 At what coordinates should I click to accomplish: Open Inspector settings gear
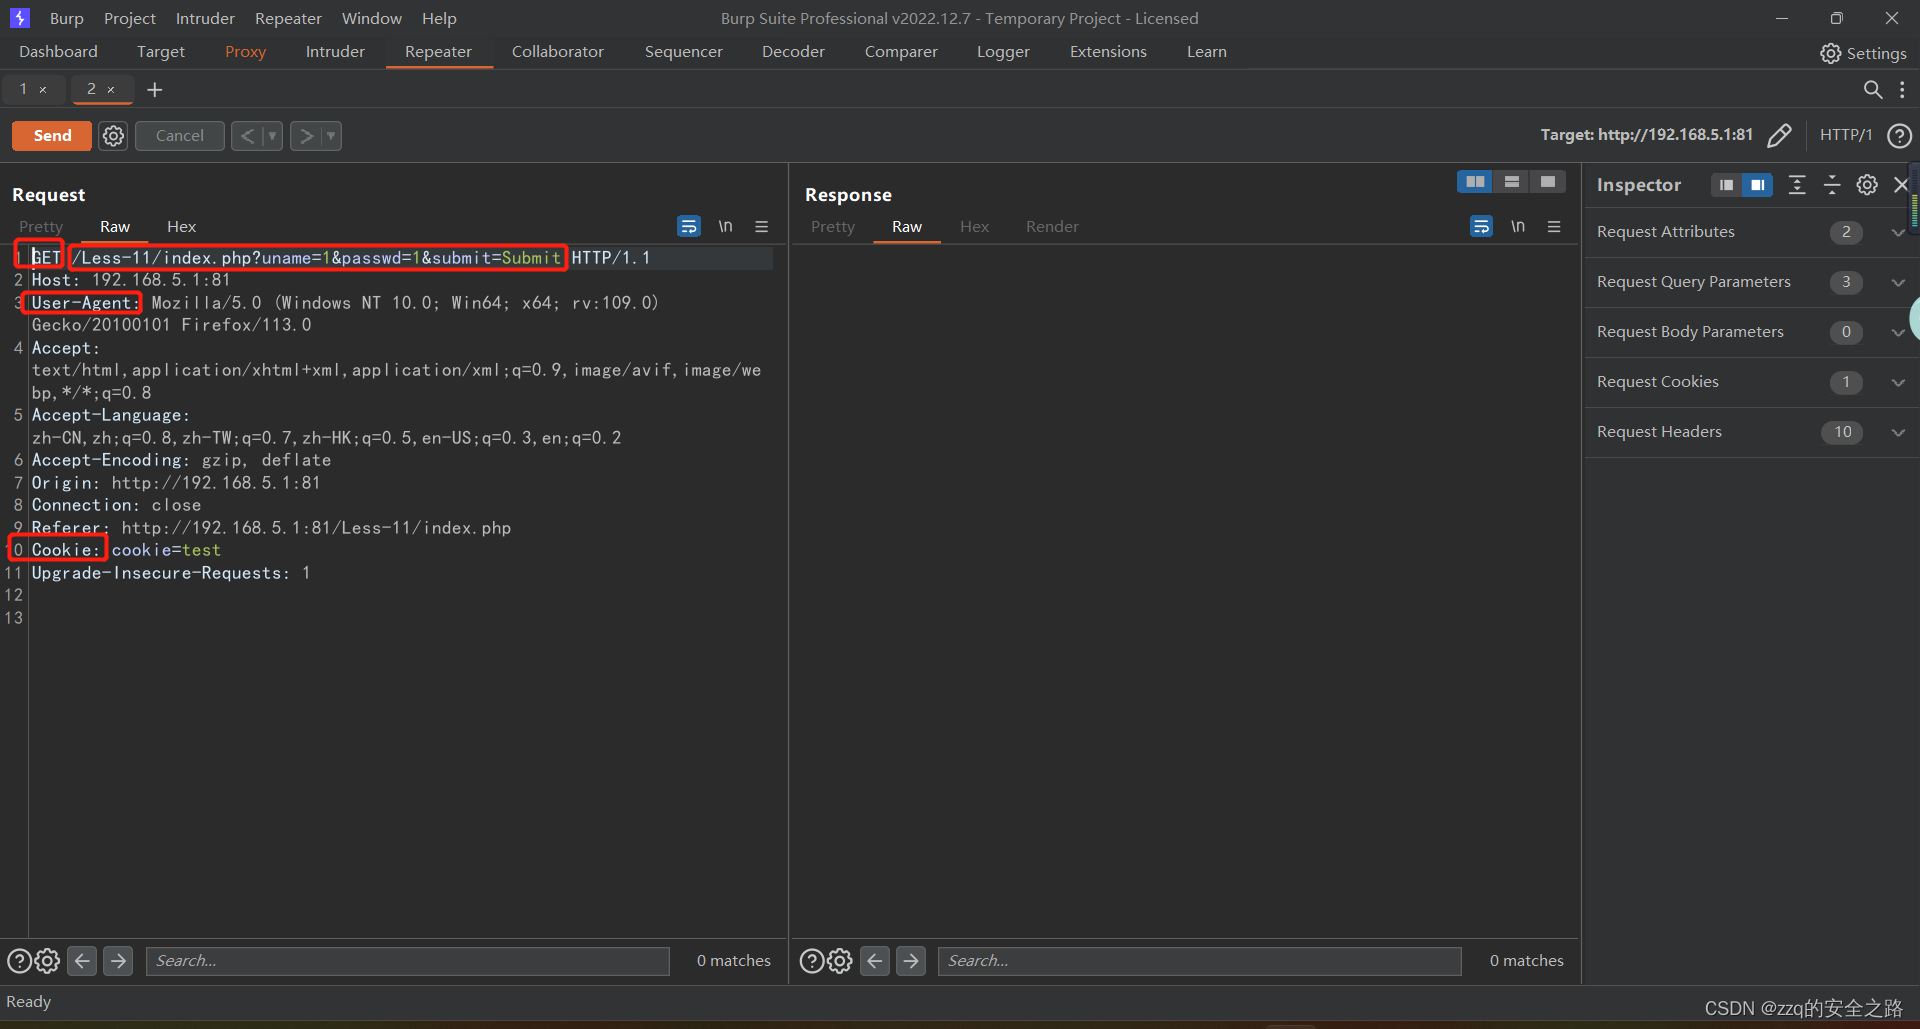click(x=1867, y=185)
